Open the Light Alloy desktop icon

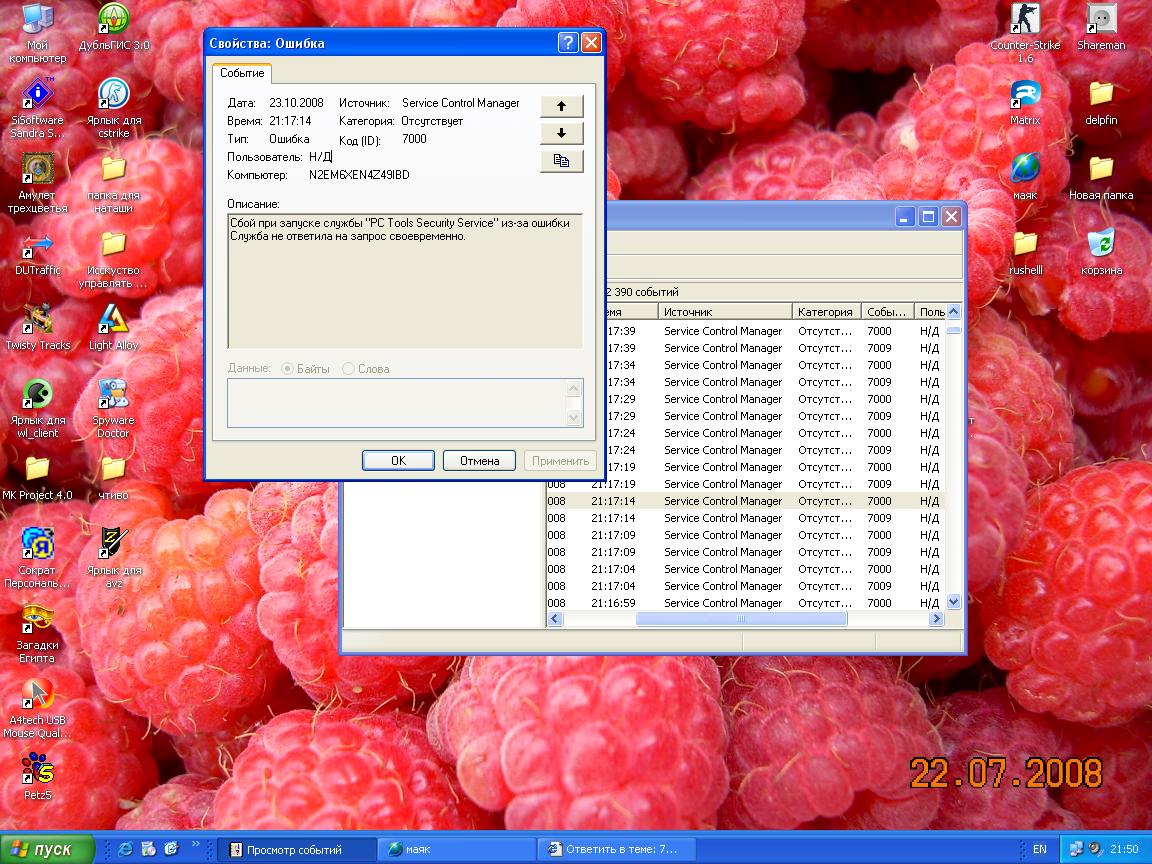coord(113,320)
